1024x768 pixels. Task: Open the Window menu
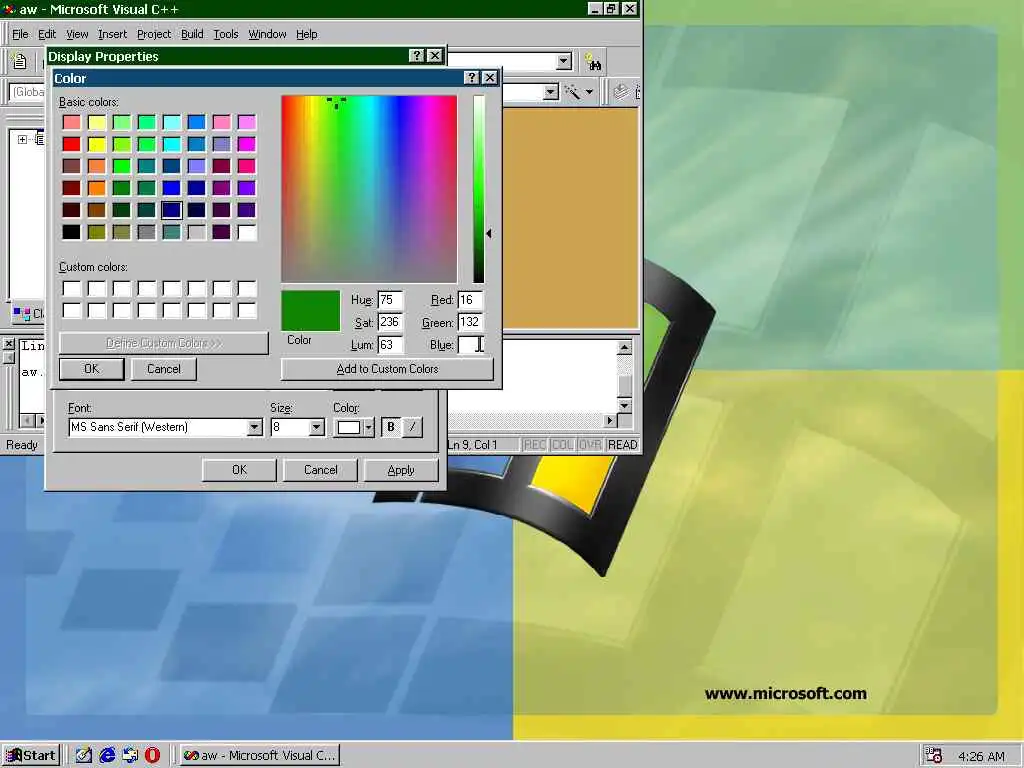click(x=267, y=34)
